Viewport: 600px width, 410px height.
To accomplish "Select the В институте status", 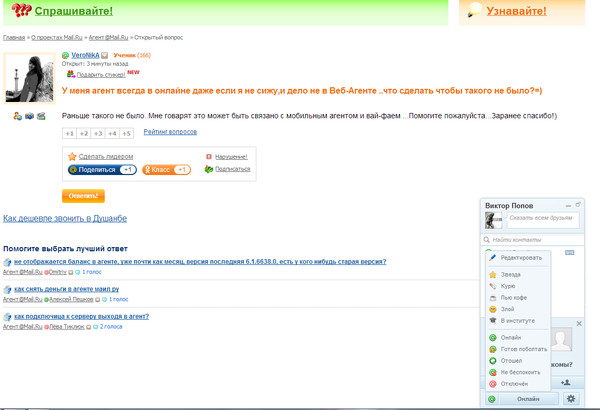I will [518, 320].
